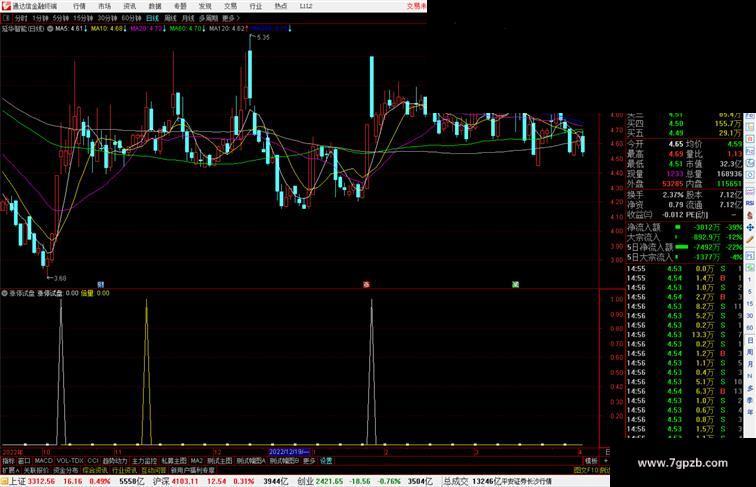Switch chart to 分时 view

[x=21, y=18]
